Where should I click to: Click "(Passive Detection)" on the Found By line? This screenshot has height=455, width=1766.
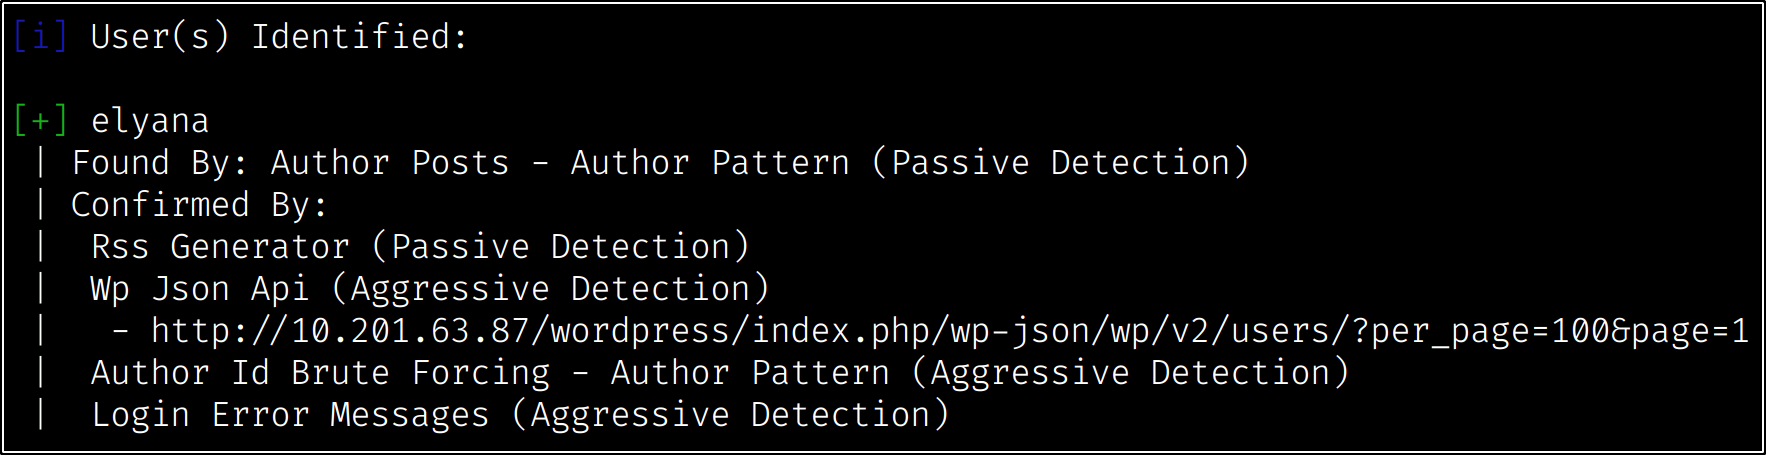tap(1060, 163)
